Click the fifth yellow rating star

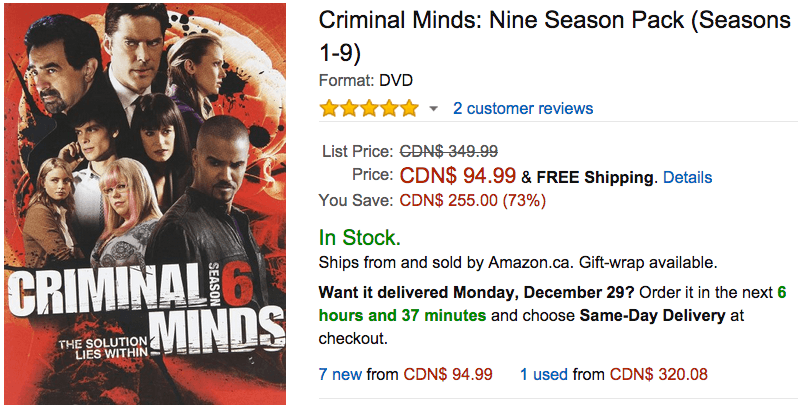[409, 108]
